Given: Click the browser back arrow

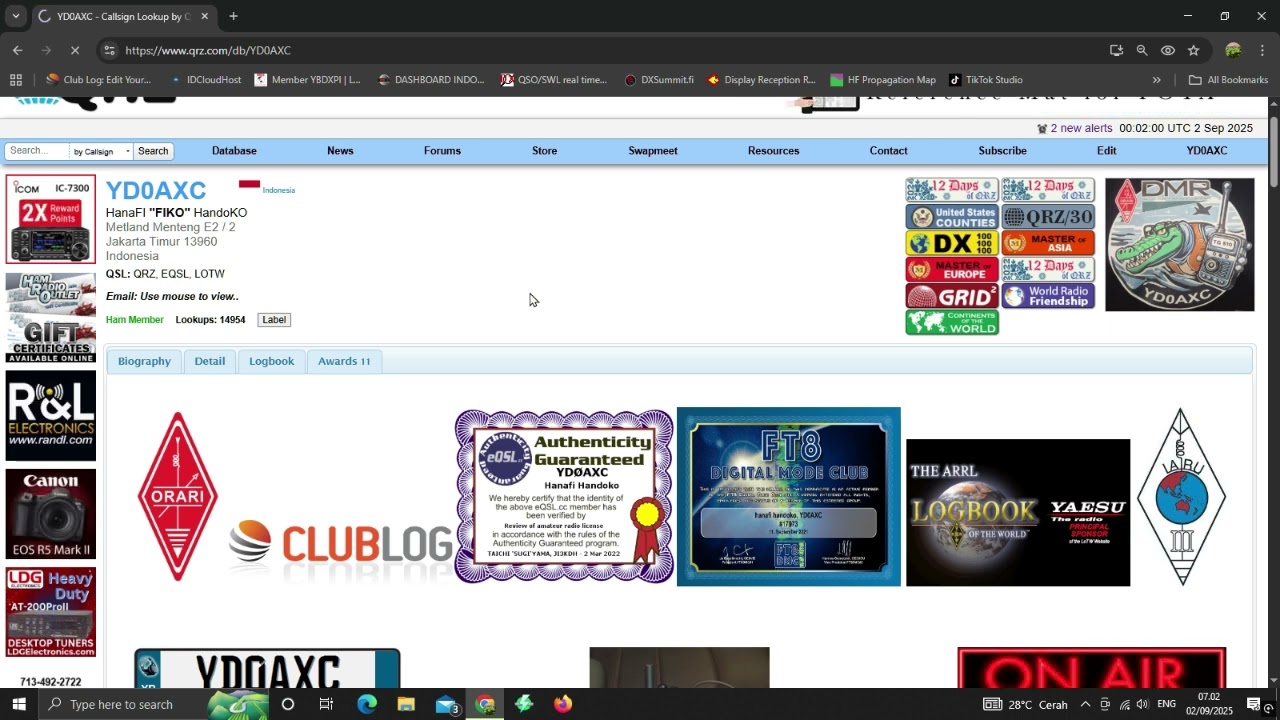Looking at the screenshot, I should pos(18,50).
